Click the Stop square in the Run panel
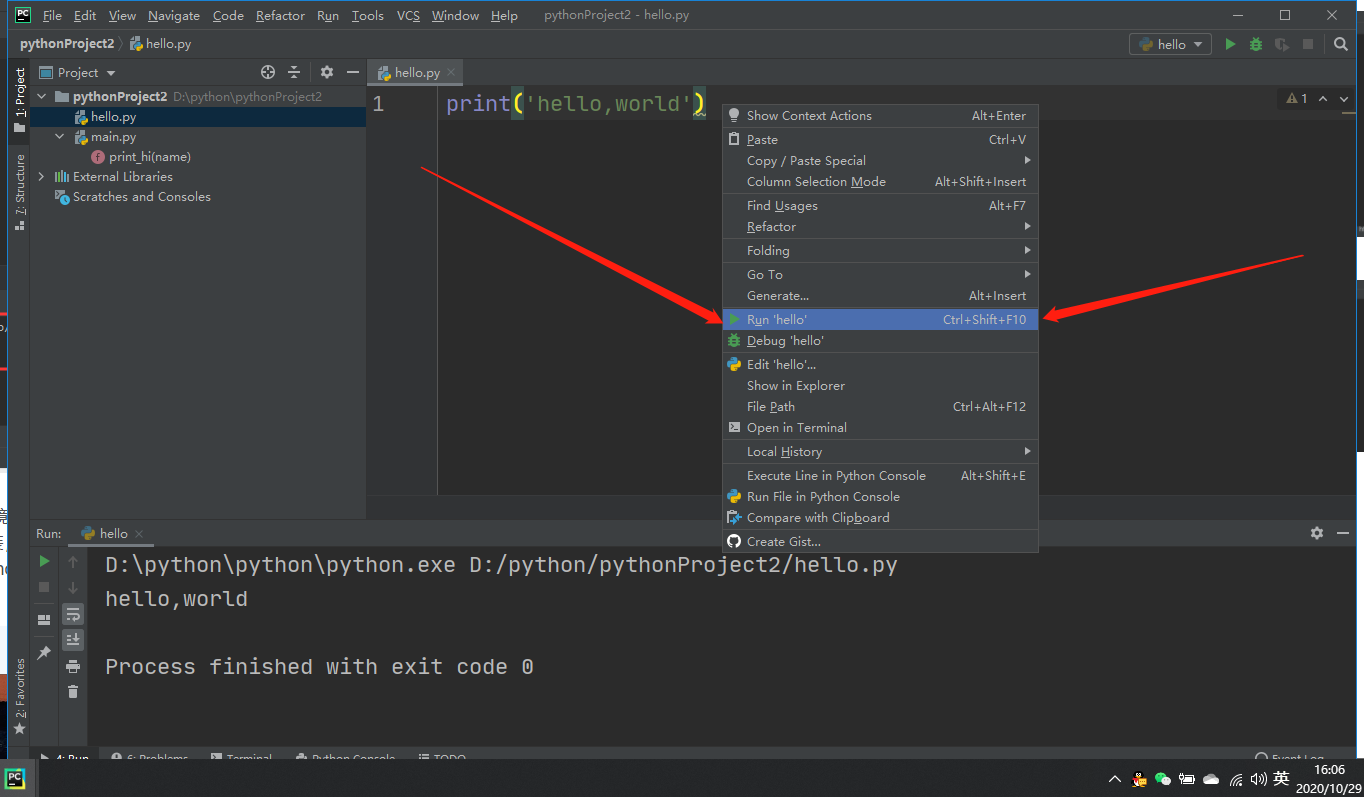This screenshot has width=1364, height=797. click(44, 587)
